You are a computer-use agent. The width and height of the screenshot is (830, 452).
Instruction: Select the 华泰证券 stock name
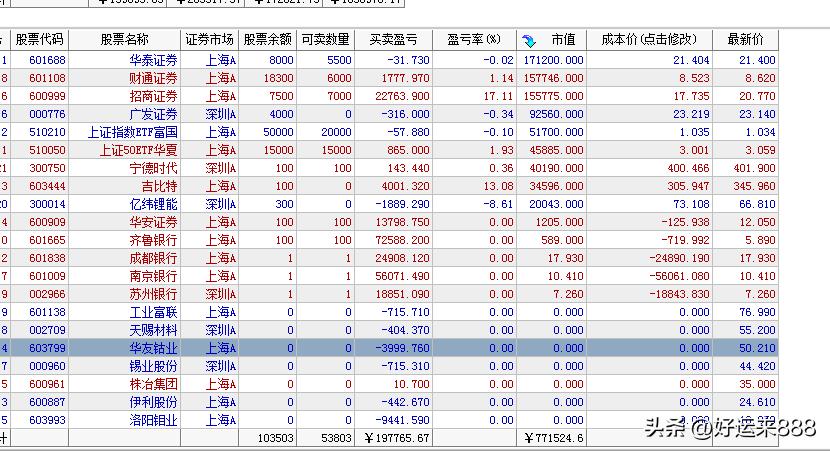[154, 60]
